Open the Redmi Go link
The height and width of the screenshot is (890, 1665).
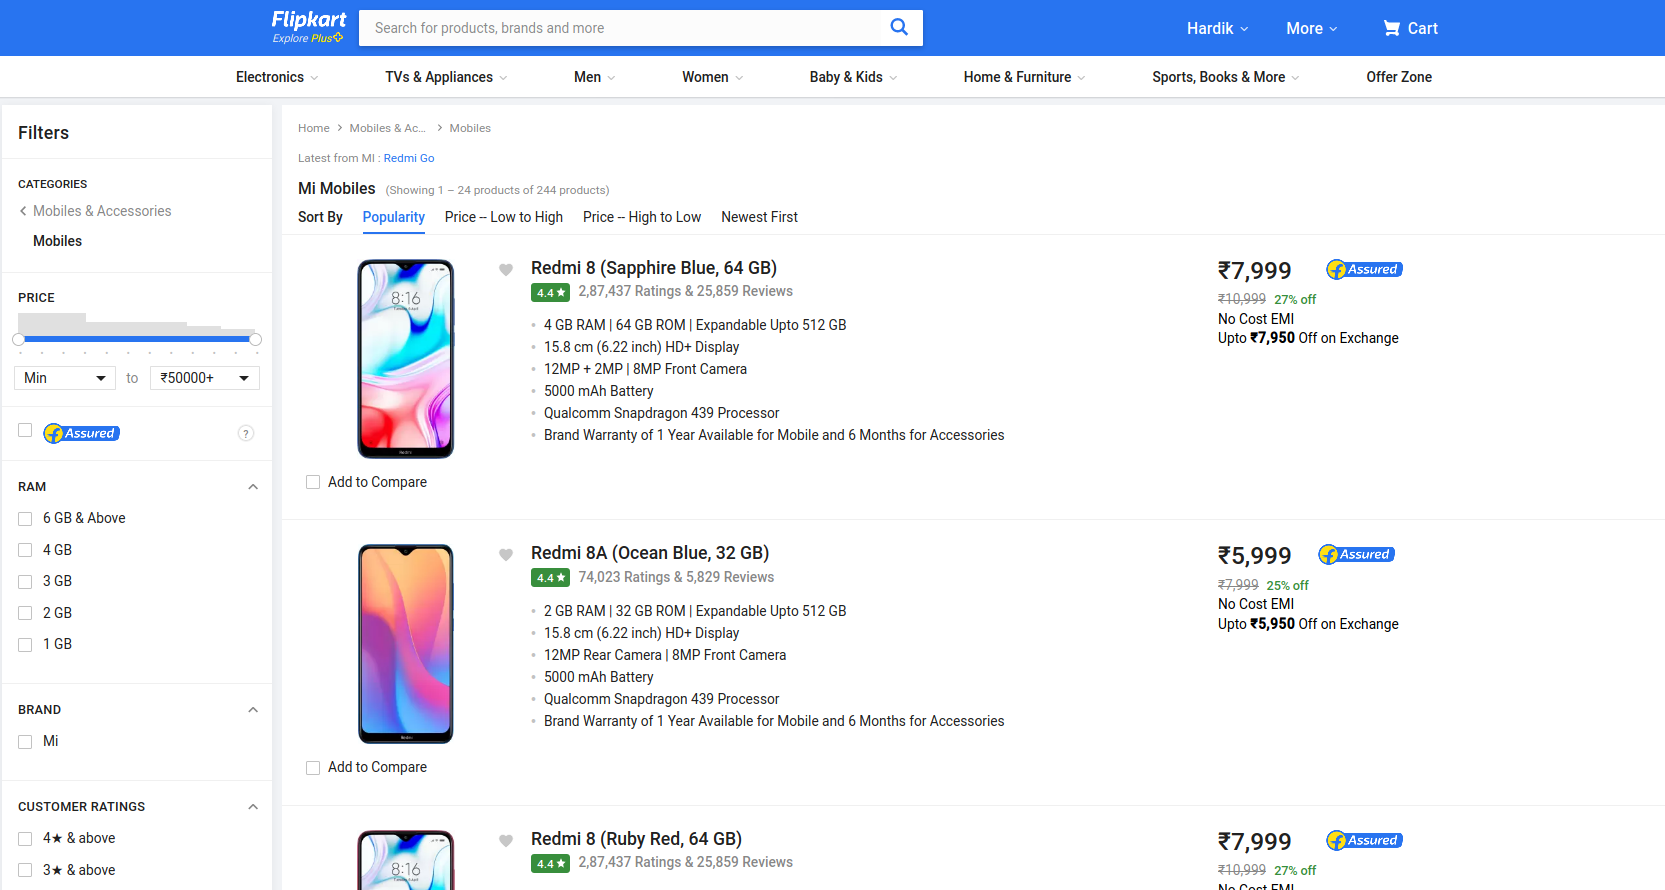[409, 158]
